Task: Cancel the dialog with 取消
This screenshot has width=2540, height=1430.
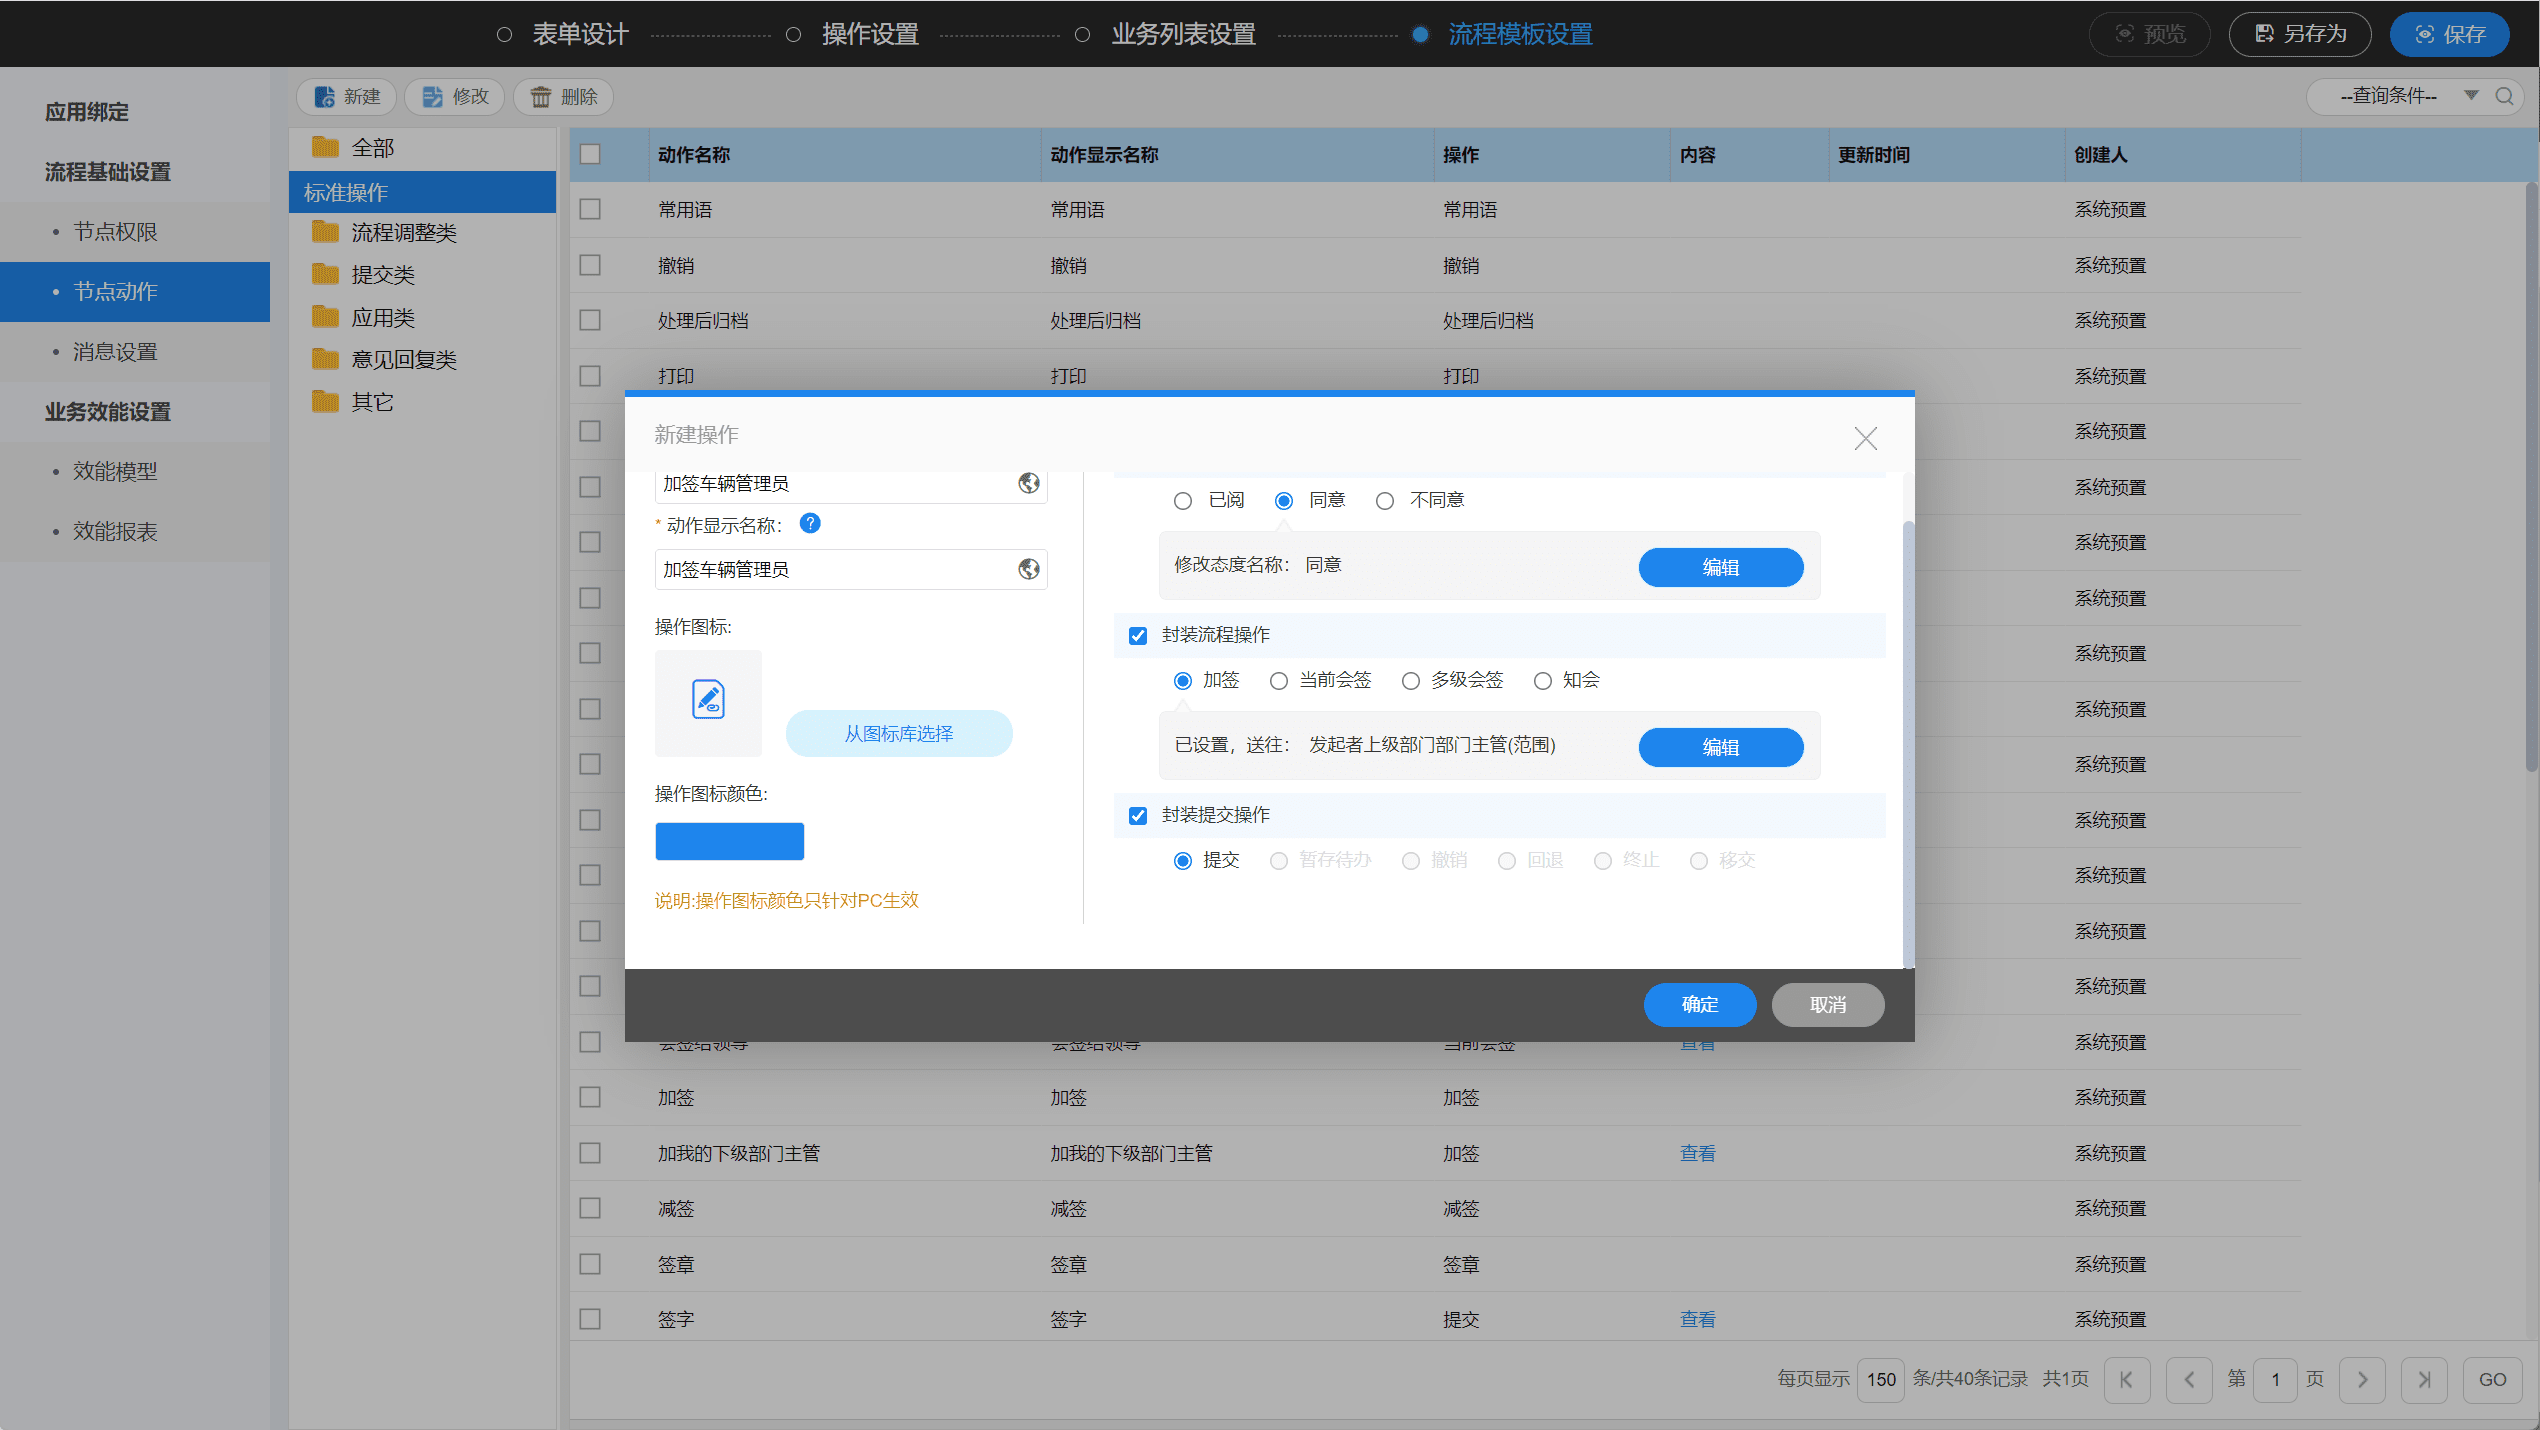Action: tap(1828, 1004)
